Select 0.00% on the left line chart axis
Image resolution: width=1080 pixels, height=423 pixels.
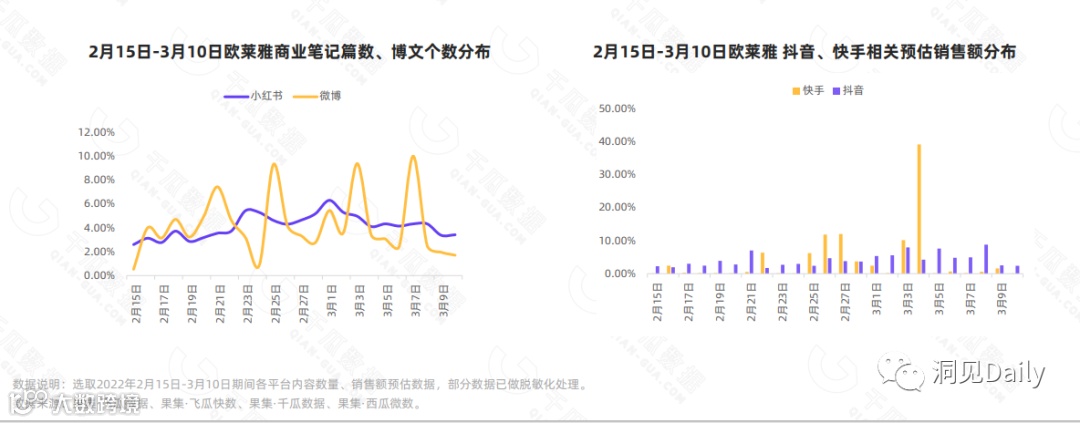(101, 276)
